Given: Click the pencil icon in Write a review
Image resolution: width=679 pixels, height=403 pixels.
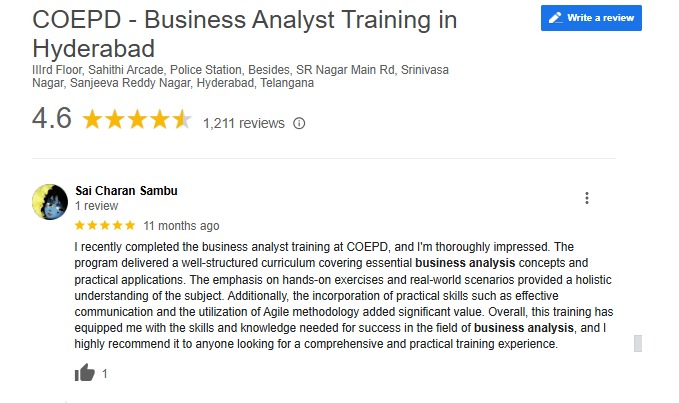Looking at the screenshot, I should (555, 18).
